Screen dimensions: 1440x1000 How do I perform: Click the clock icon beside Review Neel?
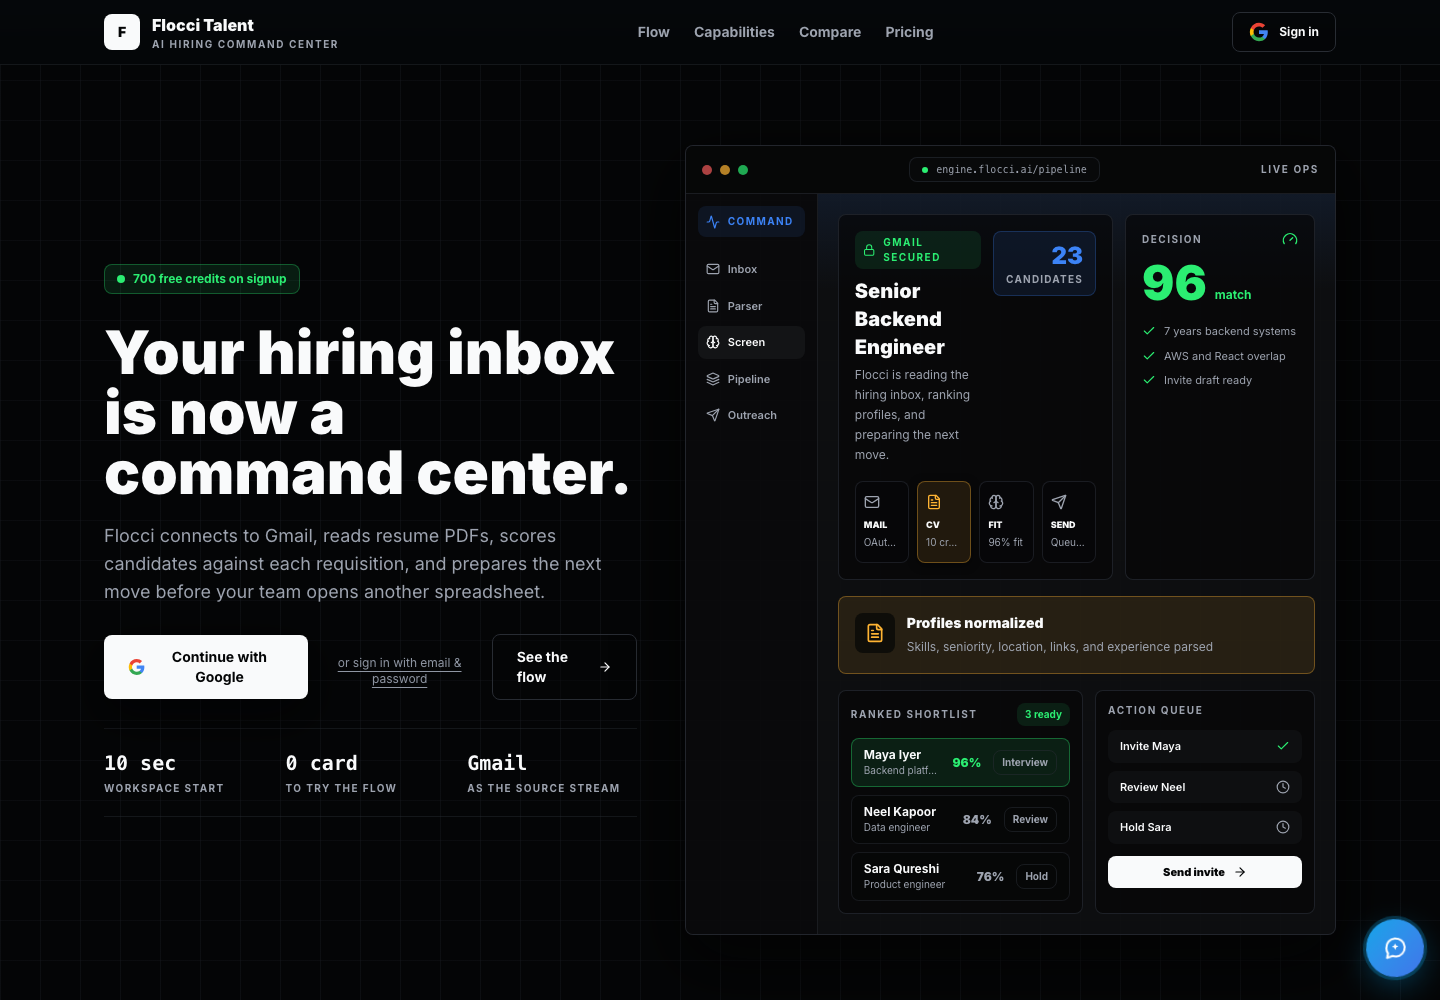pos(1283,787)
